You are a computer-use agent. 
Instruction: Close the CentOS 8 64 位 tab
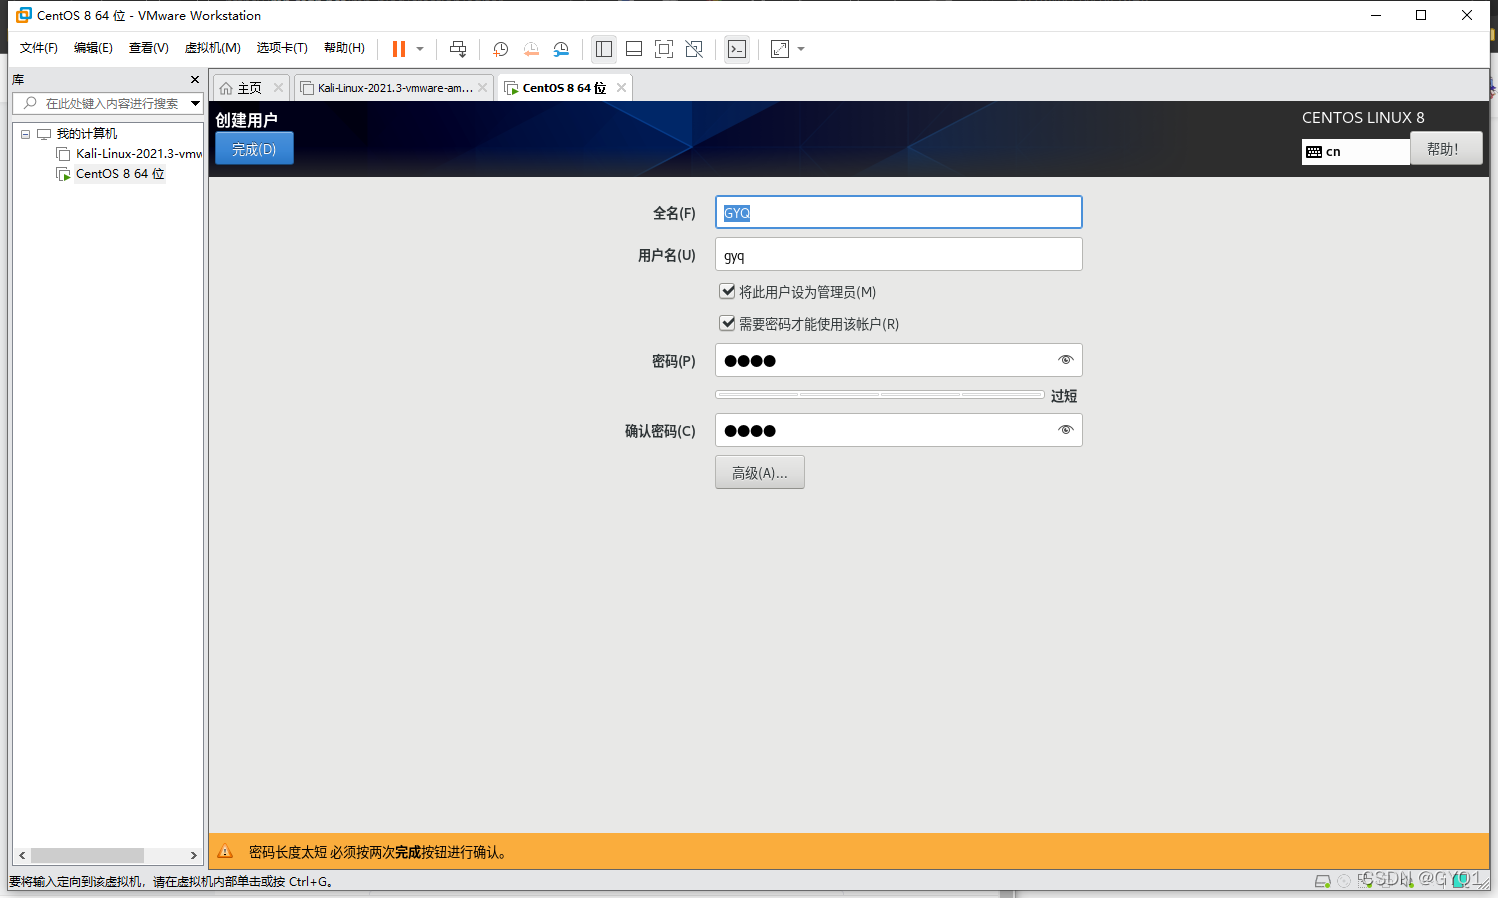[x=621, y=88]
